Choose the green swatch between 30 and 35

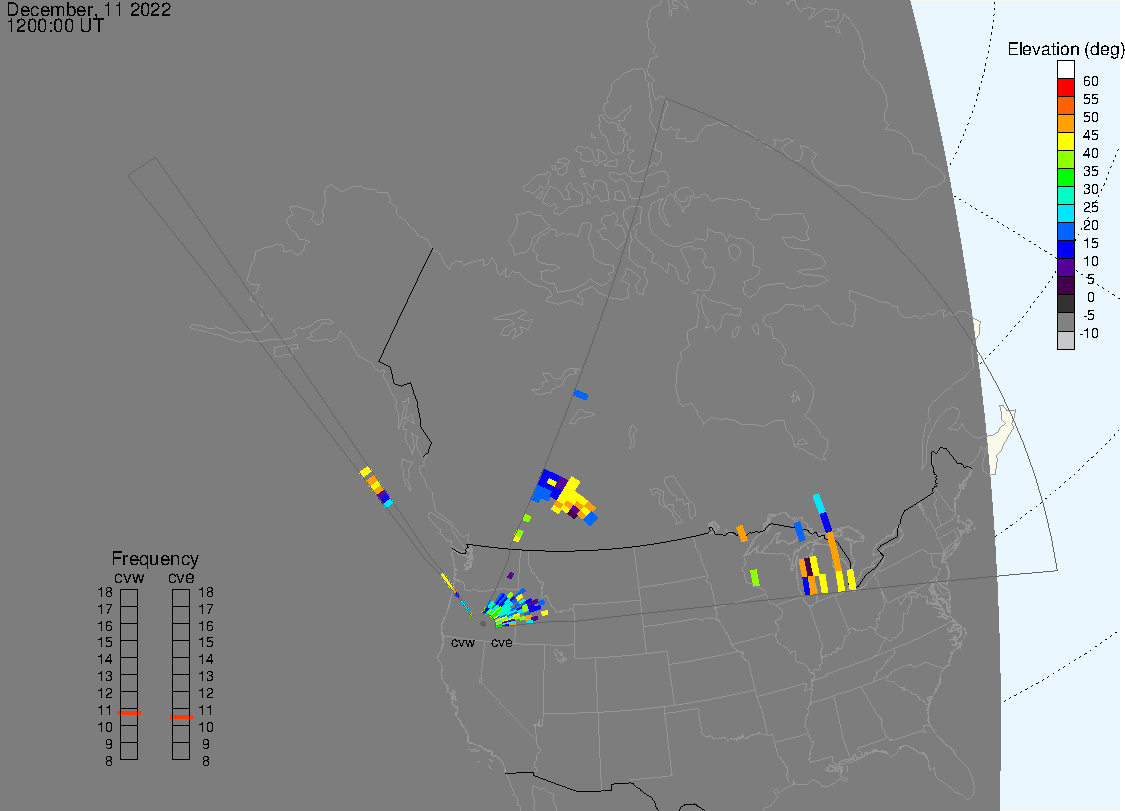coord(1065,178)
